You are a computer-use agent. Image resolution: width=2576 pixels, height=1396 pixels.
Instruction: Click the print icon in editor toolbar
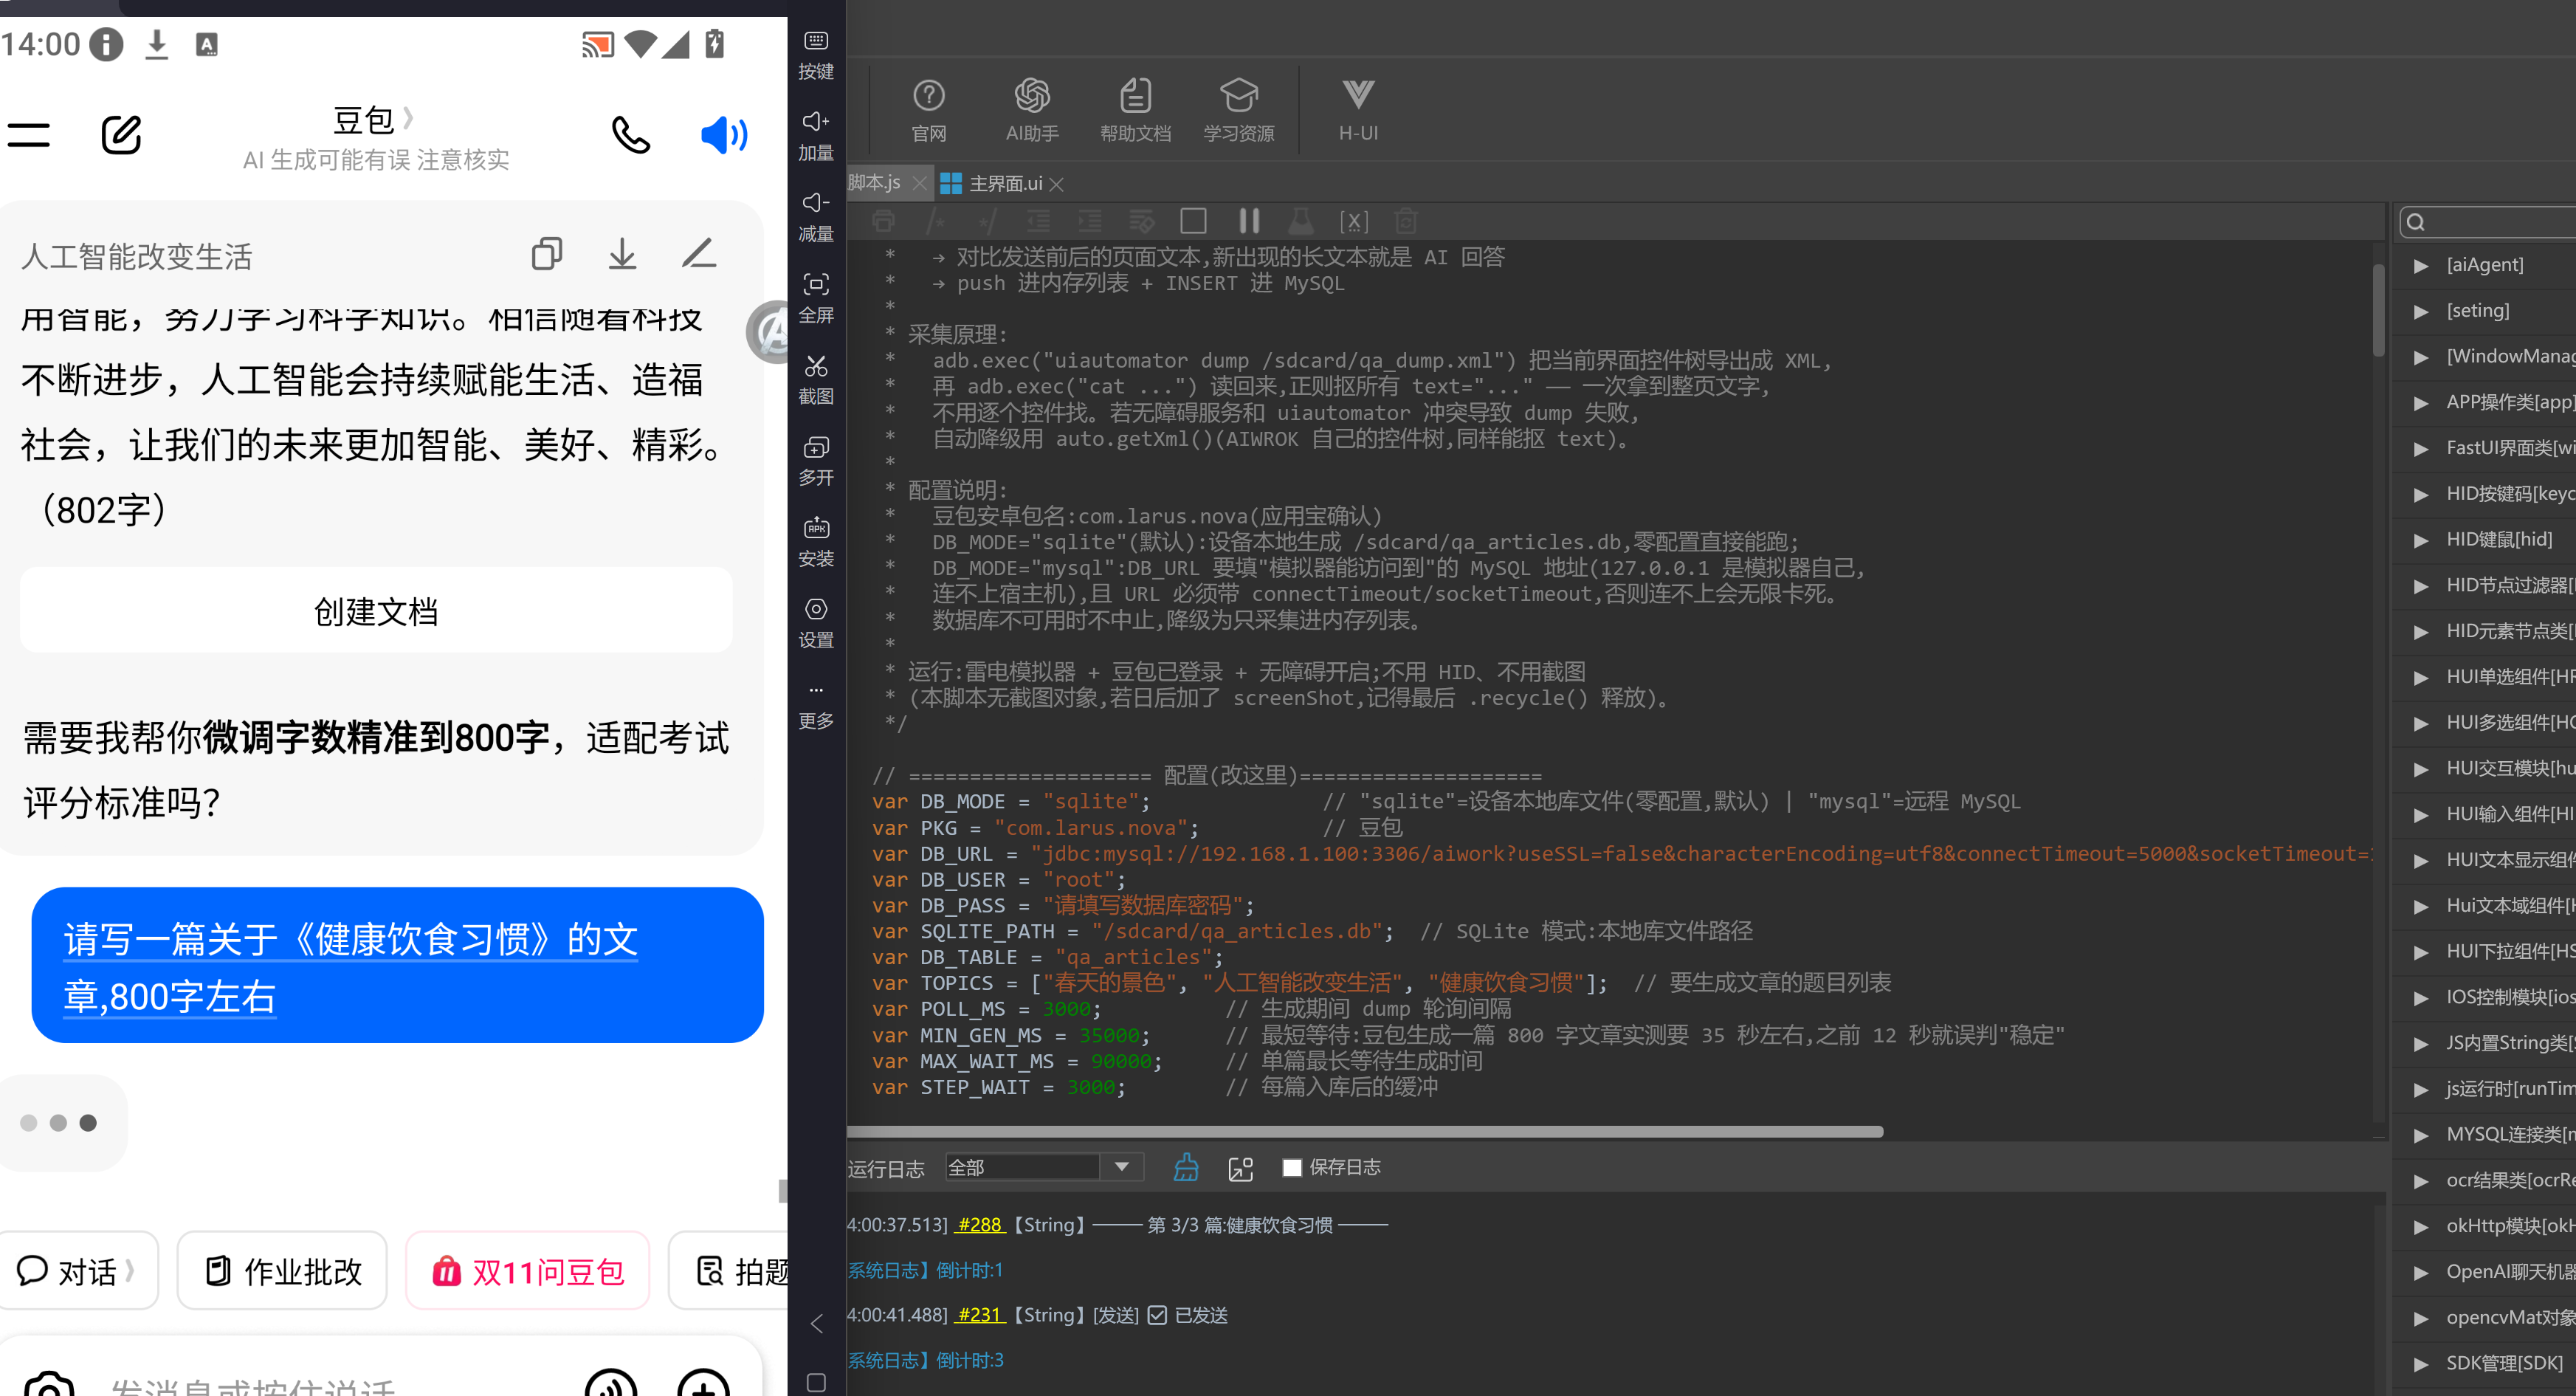[x=883, y=221]
